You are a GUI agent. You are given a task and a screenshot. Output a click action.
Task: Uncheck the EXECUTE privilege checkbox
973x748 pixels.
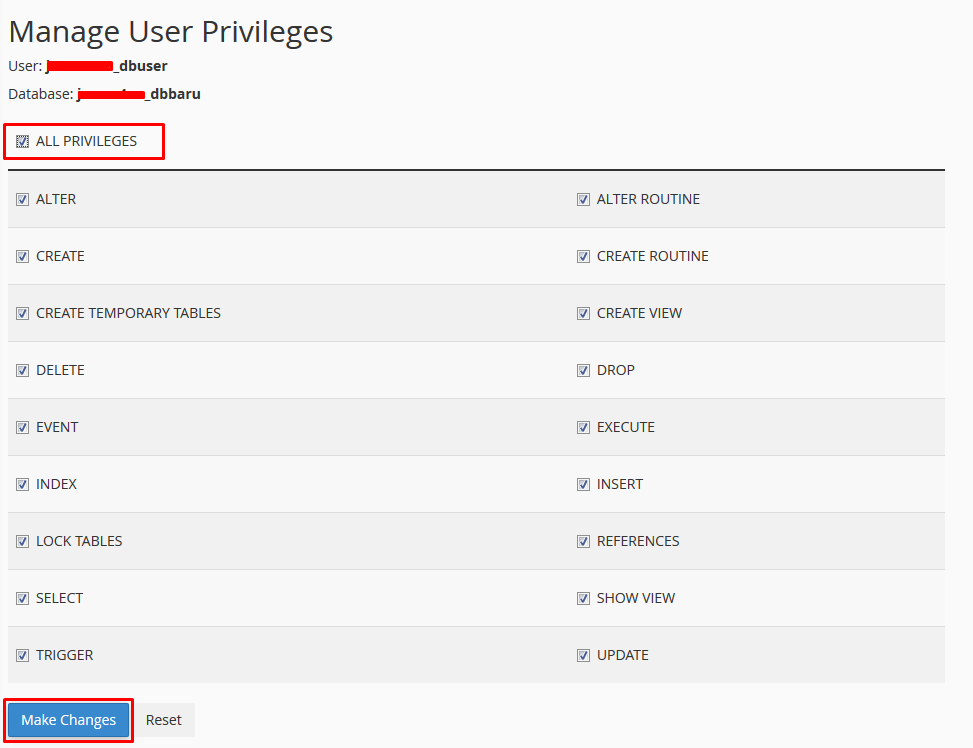point(583,428)
